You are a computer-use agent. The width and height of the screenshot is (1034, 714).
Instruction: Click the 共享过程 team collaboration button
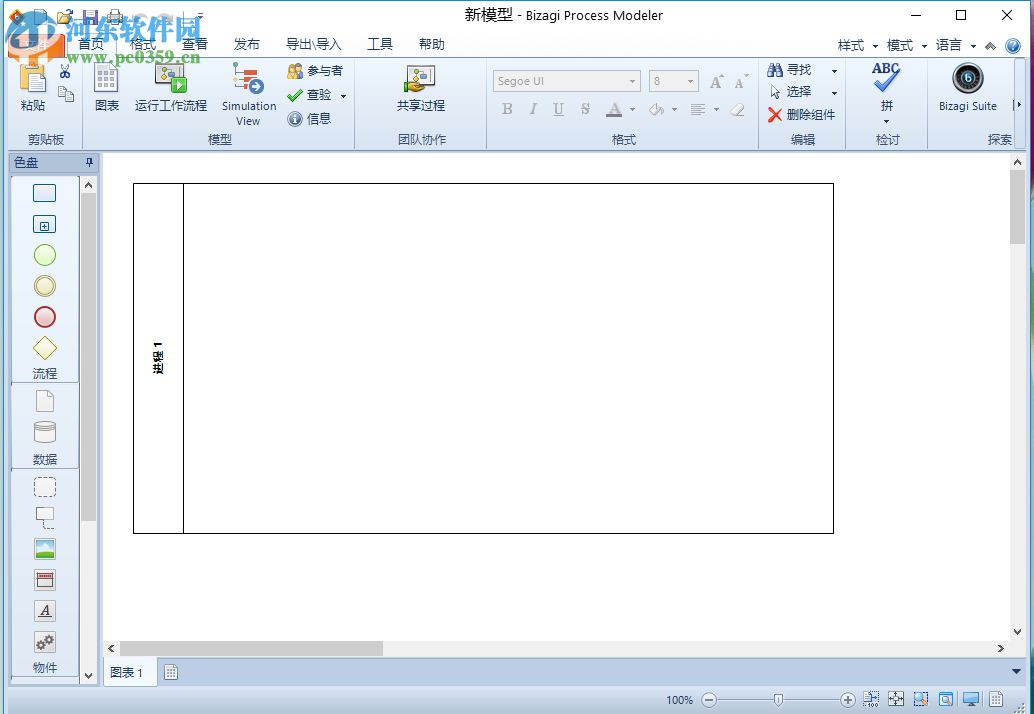pyautogui.click(x=420, y=93)
